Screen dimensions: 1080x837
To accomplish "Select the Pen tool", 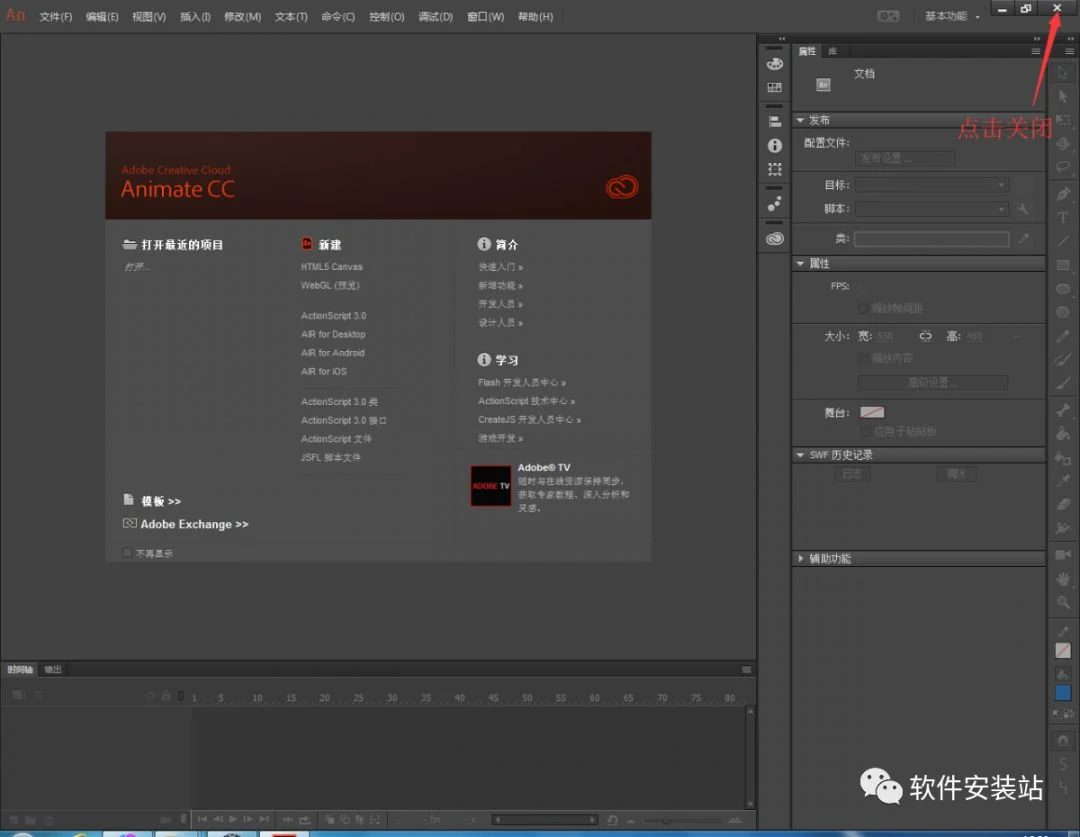I will 1063,194.
